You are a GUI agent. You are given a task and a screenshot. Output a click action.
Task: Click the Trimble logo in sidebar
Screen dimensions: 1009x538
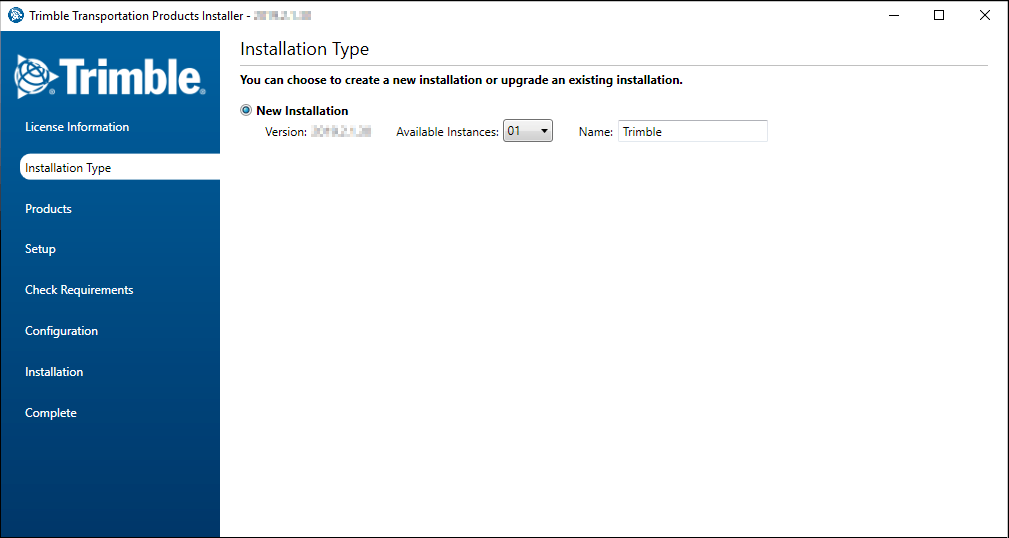(x=110, y=76)
